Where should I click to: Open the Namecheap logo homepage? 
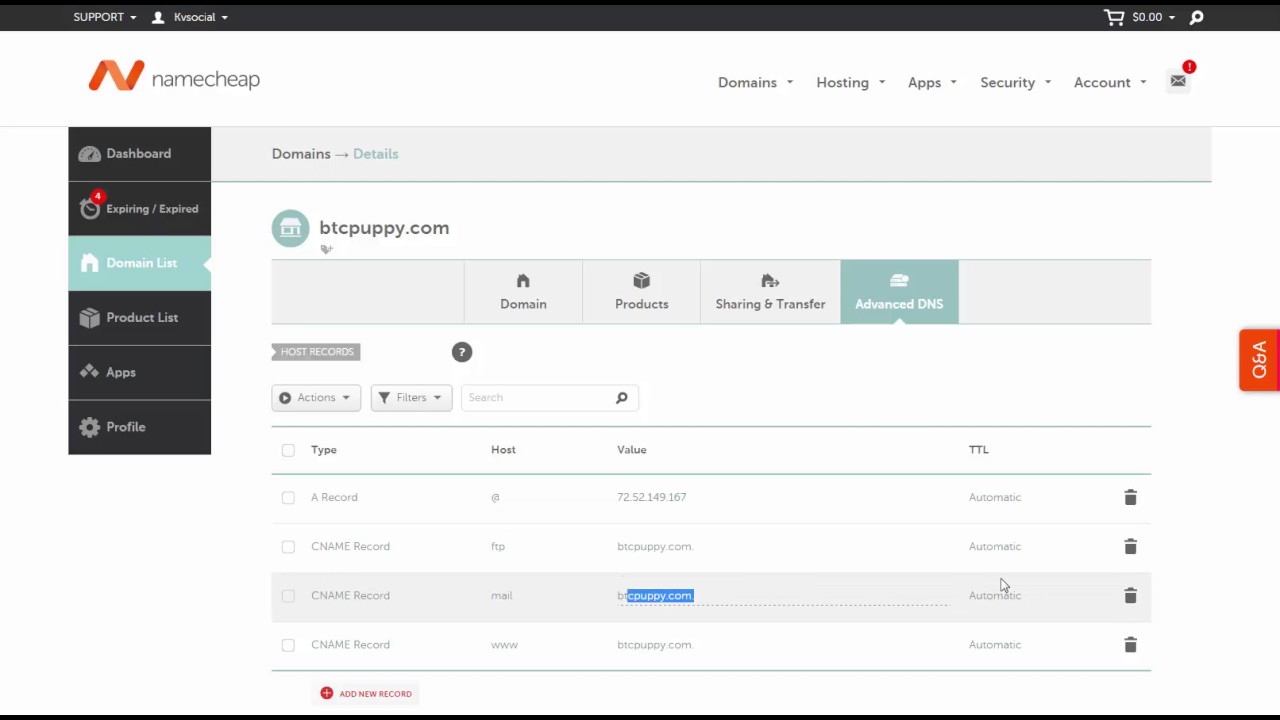coord(174,76)
